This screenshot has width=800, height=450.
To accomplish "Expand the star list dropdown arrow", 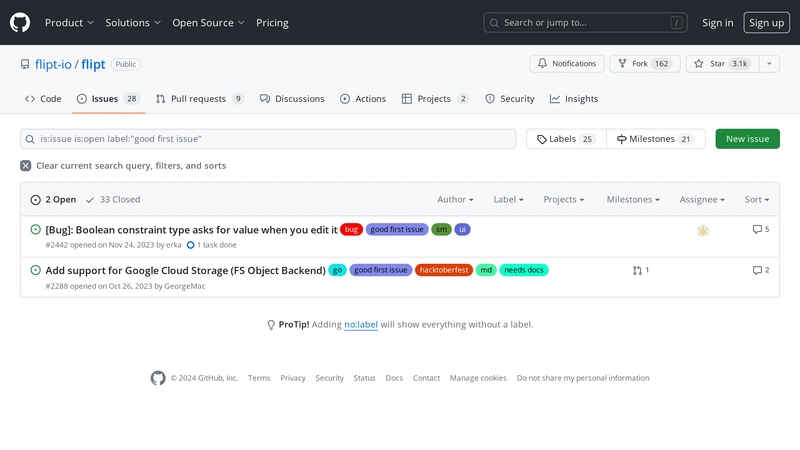I will [769, 64].
